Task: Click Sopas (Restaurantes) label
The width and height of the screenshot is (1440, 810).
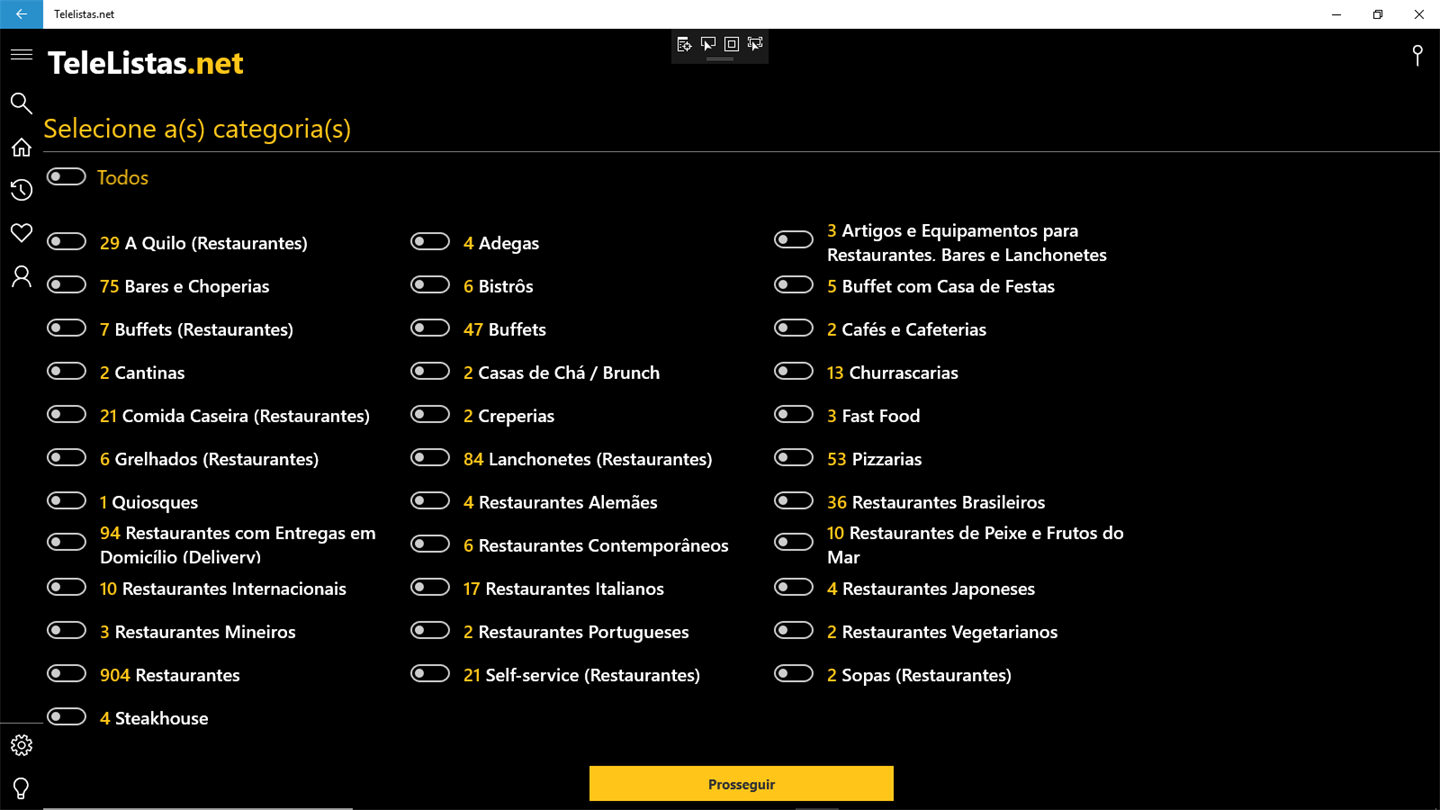Action: click(919, 675)
